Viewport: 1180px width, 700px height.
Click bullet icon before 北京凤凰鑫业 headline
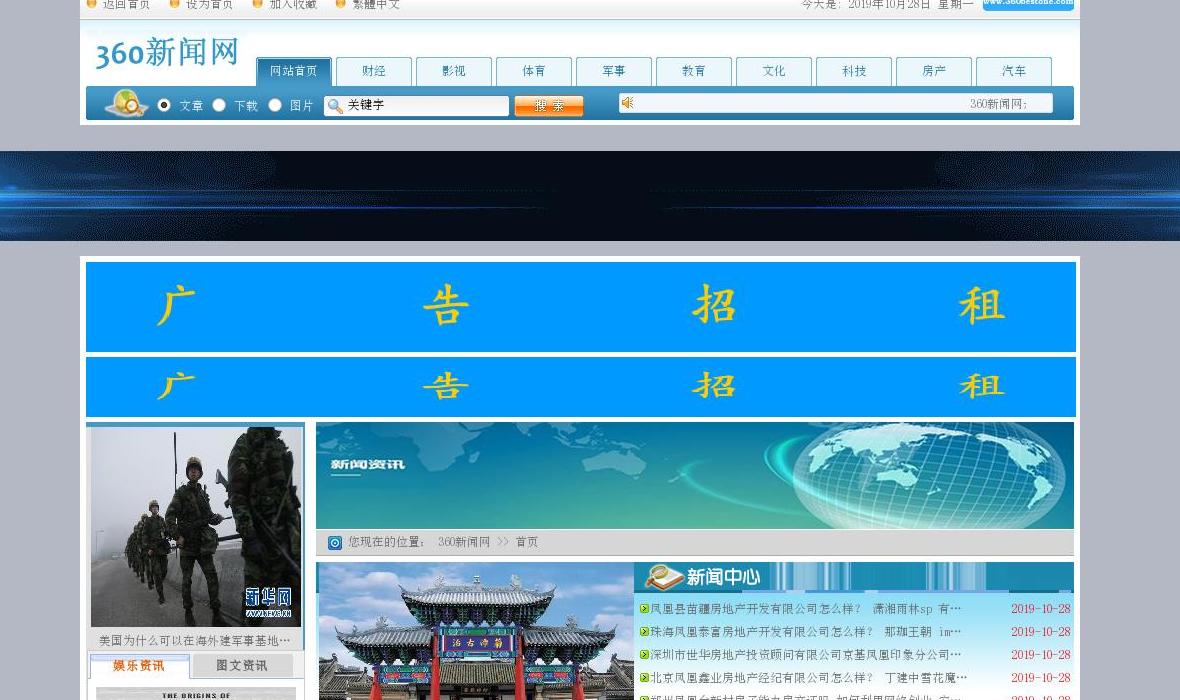[644, 678]
